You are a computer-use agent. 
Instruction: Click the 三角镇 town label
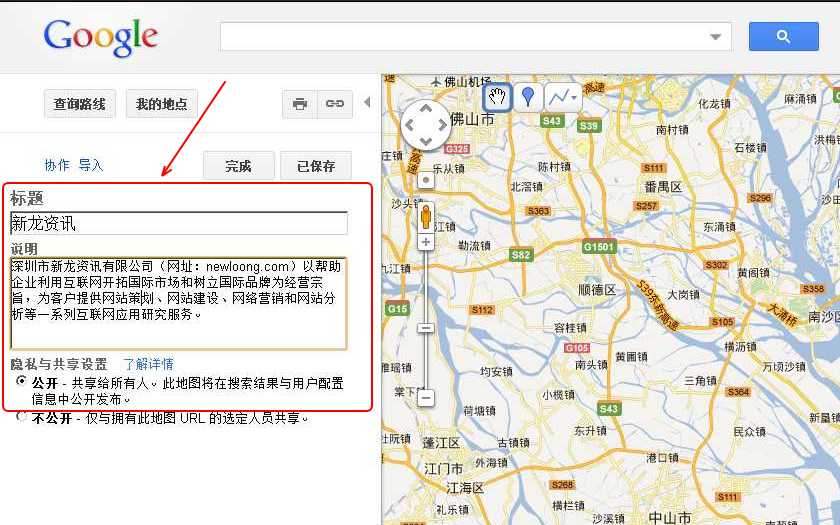pyautogui.click(x=700, y=381)
